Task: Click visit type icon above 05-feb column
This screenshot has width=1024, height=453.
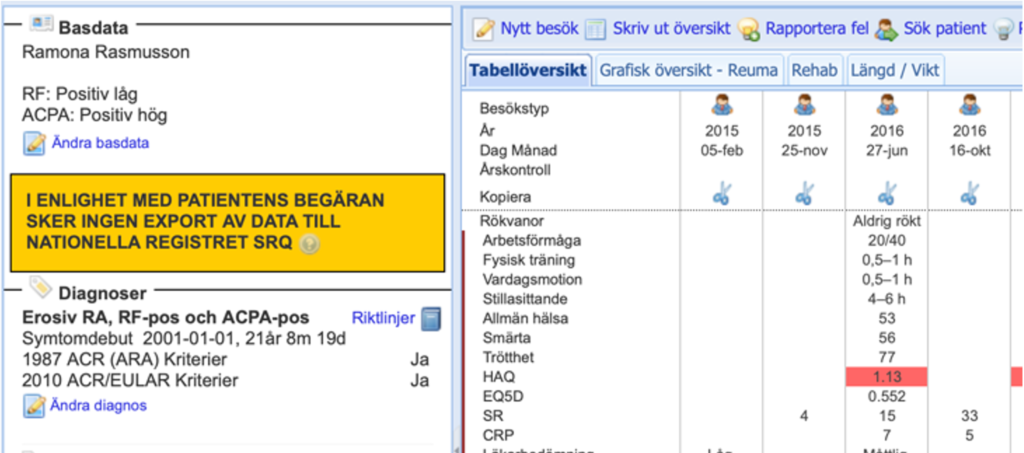Action: point(722,106)
